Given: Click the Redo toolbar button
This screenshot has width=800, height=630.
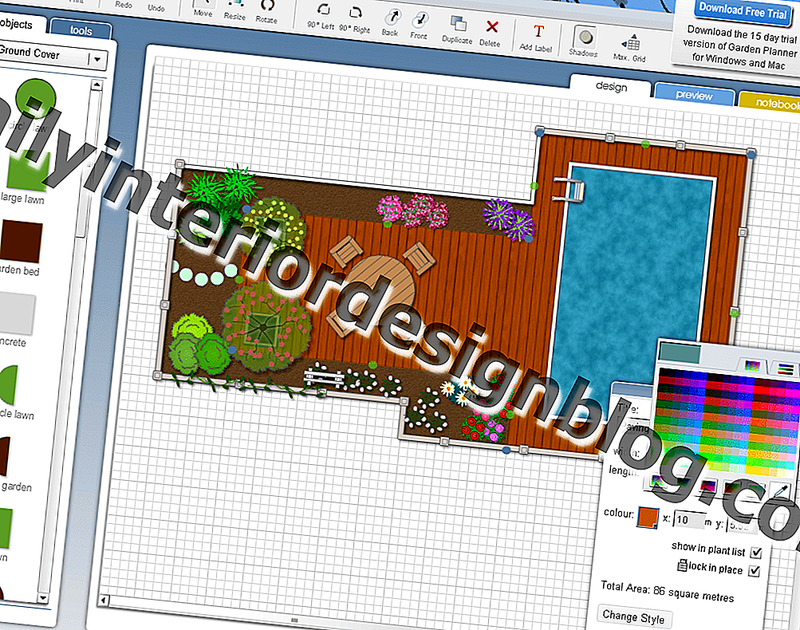Looking at the screenshot, I should point(123,5).
